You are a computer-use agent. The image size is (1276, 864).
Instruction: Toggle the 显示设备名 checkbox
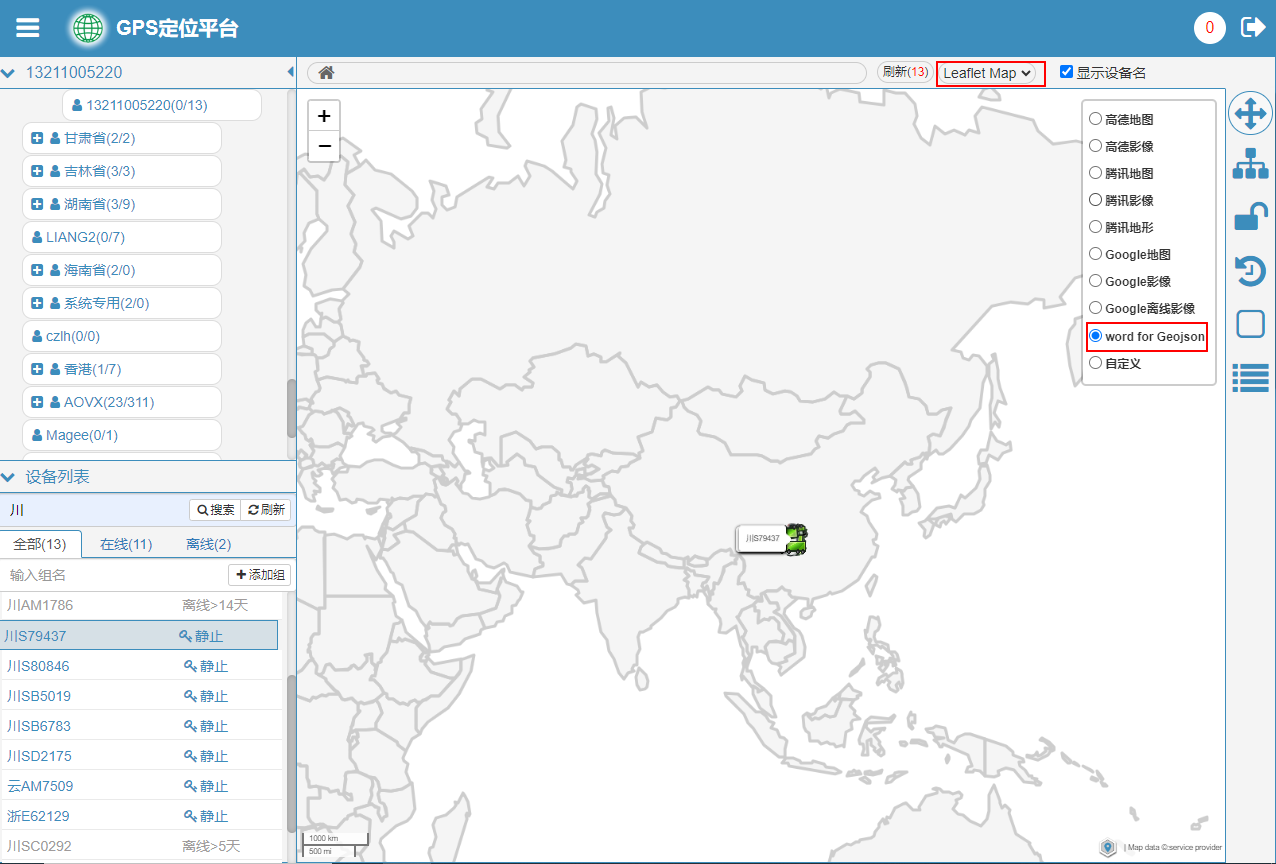1066,72
